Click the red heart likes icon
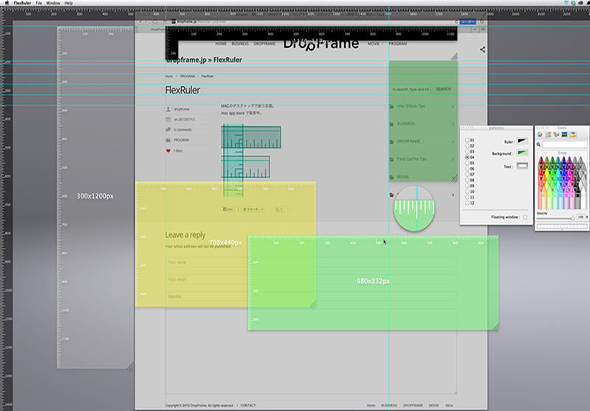 pos(168,151)
